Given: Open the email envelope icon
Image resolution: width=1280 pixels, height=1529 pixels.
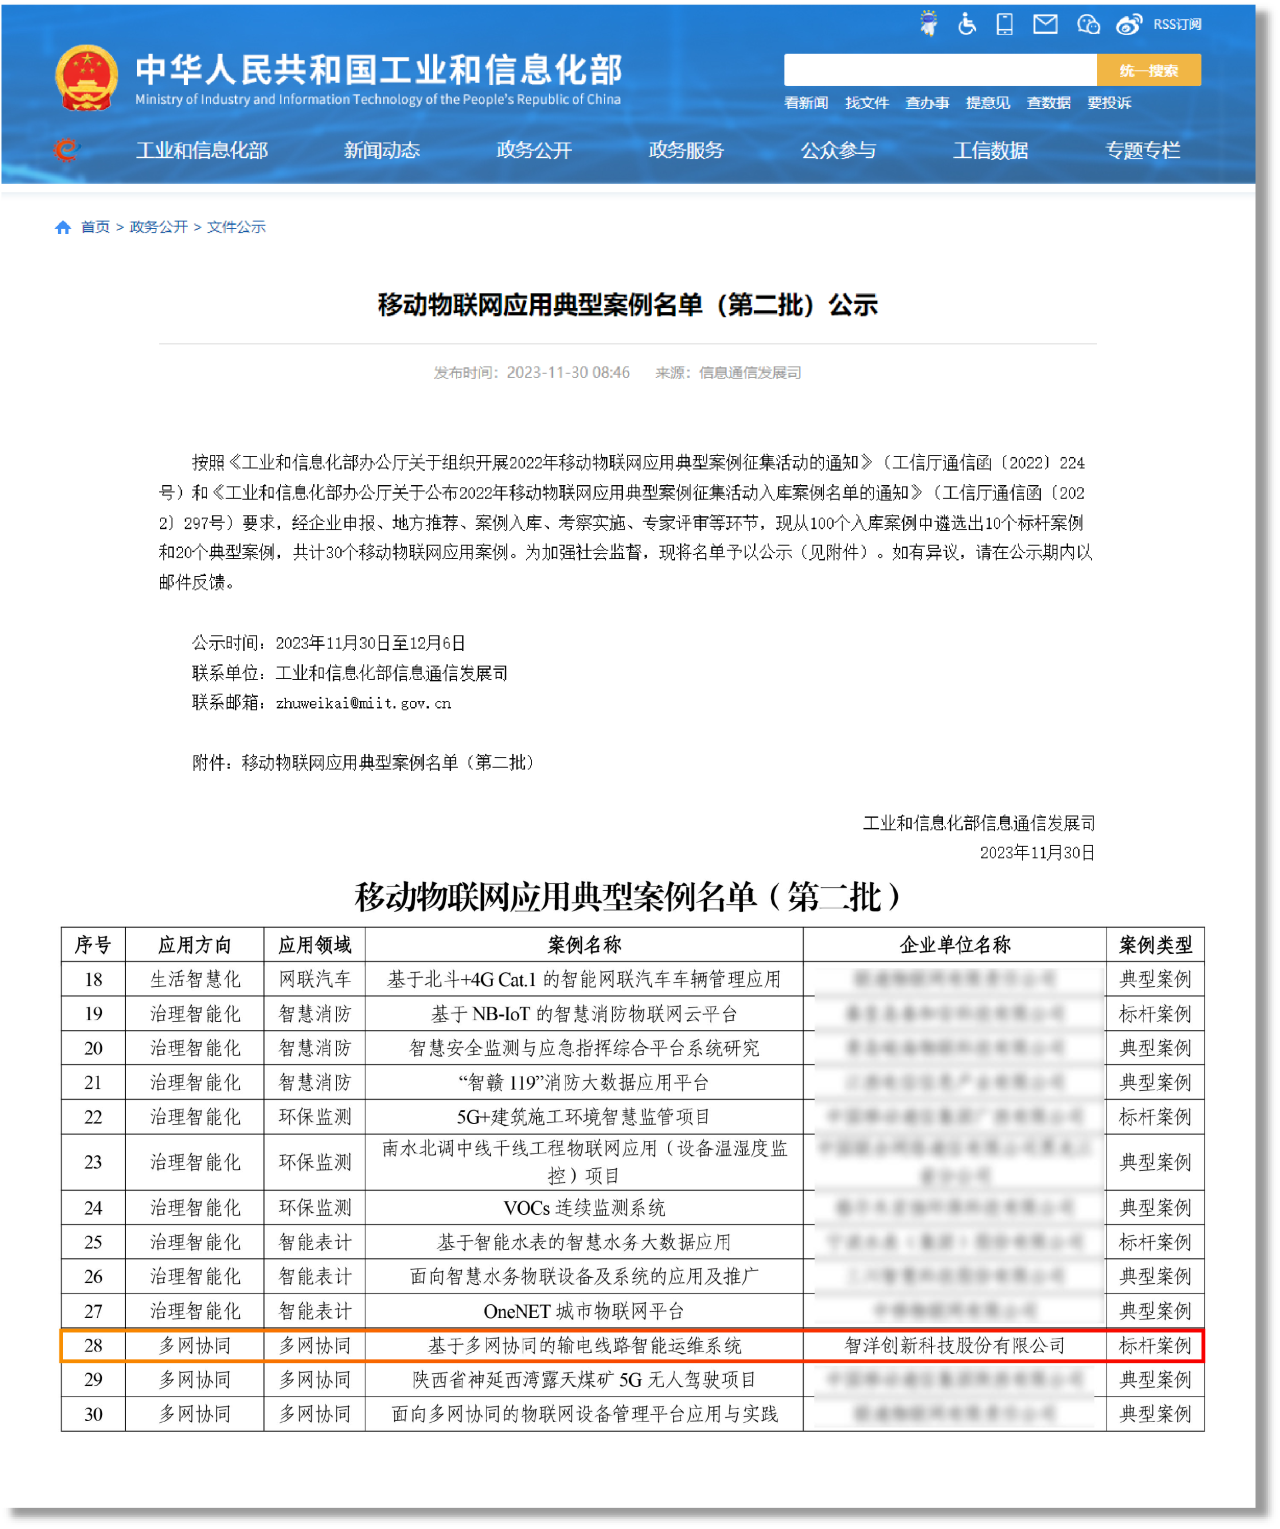Looking at the screenshot, I should click(1045, 24).
